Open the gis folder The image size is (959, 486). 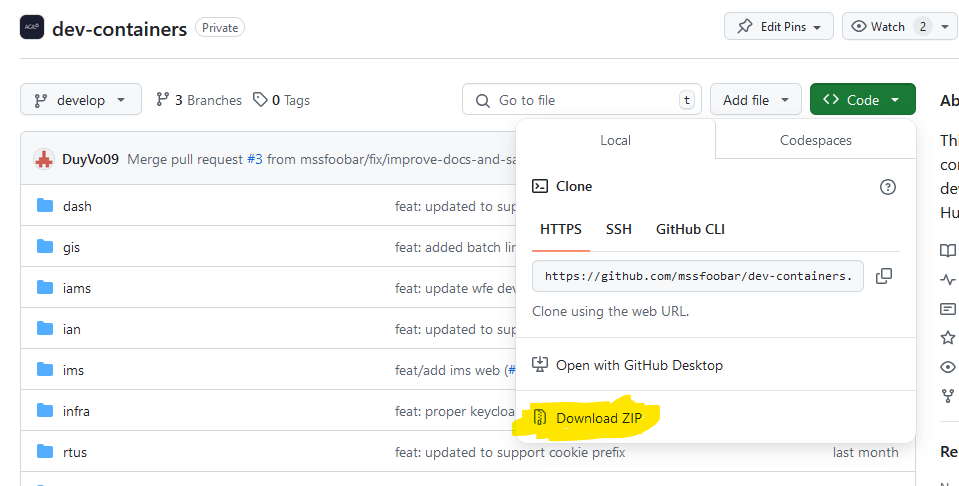coord(71,248)
